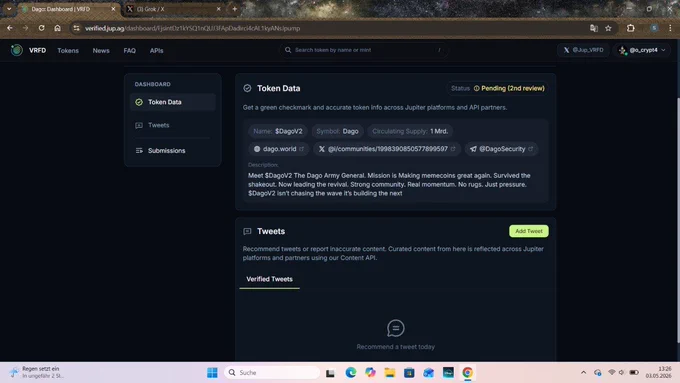Open the dago.world website link
The height and width of the screenshot is (383, 680).
pyautogui.click(x=278, y=149)
